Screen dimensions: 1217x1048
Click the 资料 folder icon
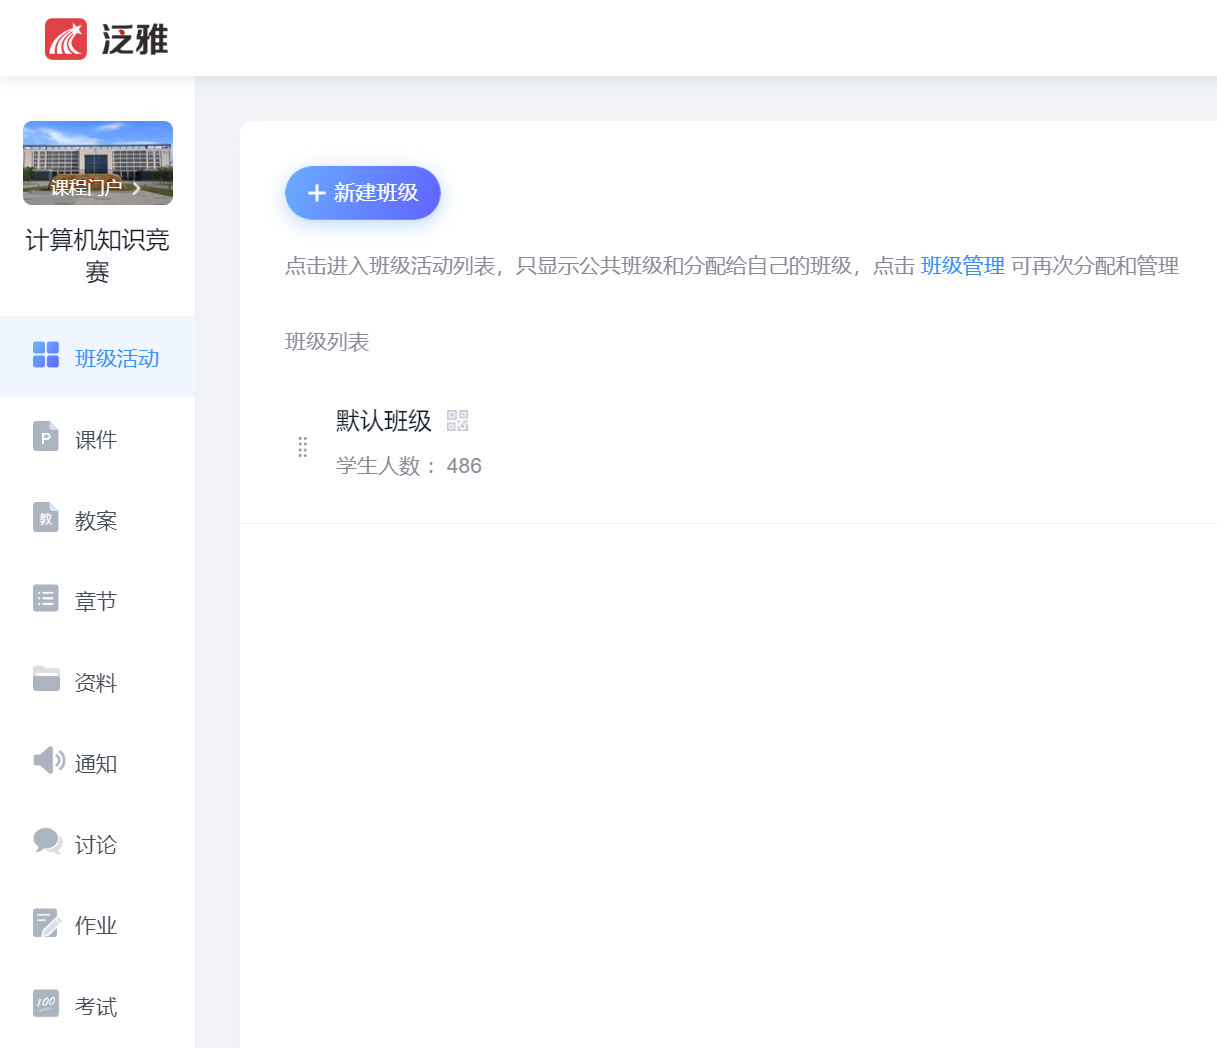pos(46,679)
